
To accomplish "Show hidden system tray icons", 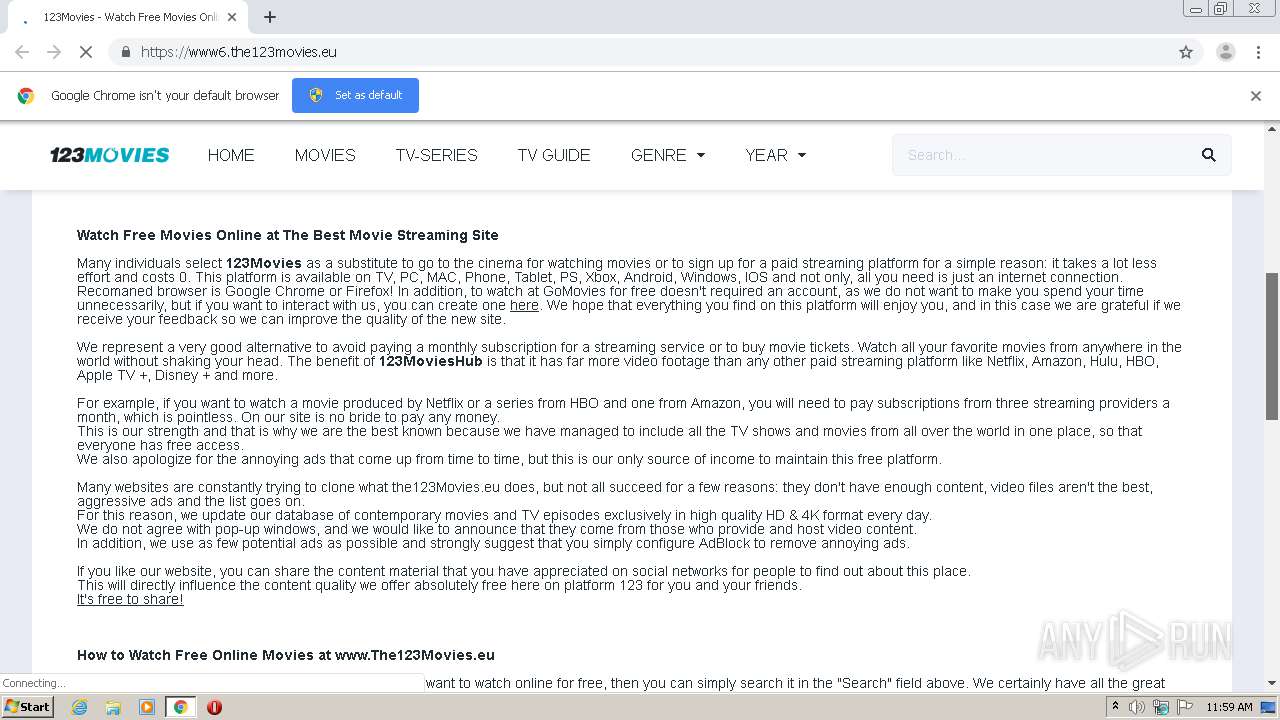I will click(1115, 707).
